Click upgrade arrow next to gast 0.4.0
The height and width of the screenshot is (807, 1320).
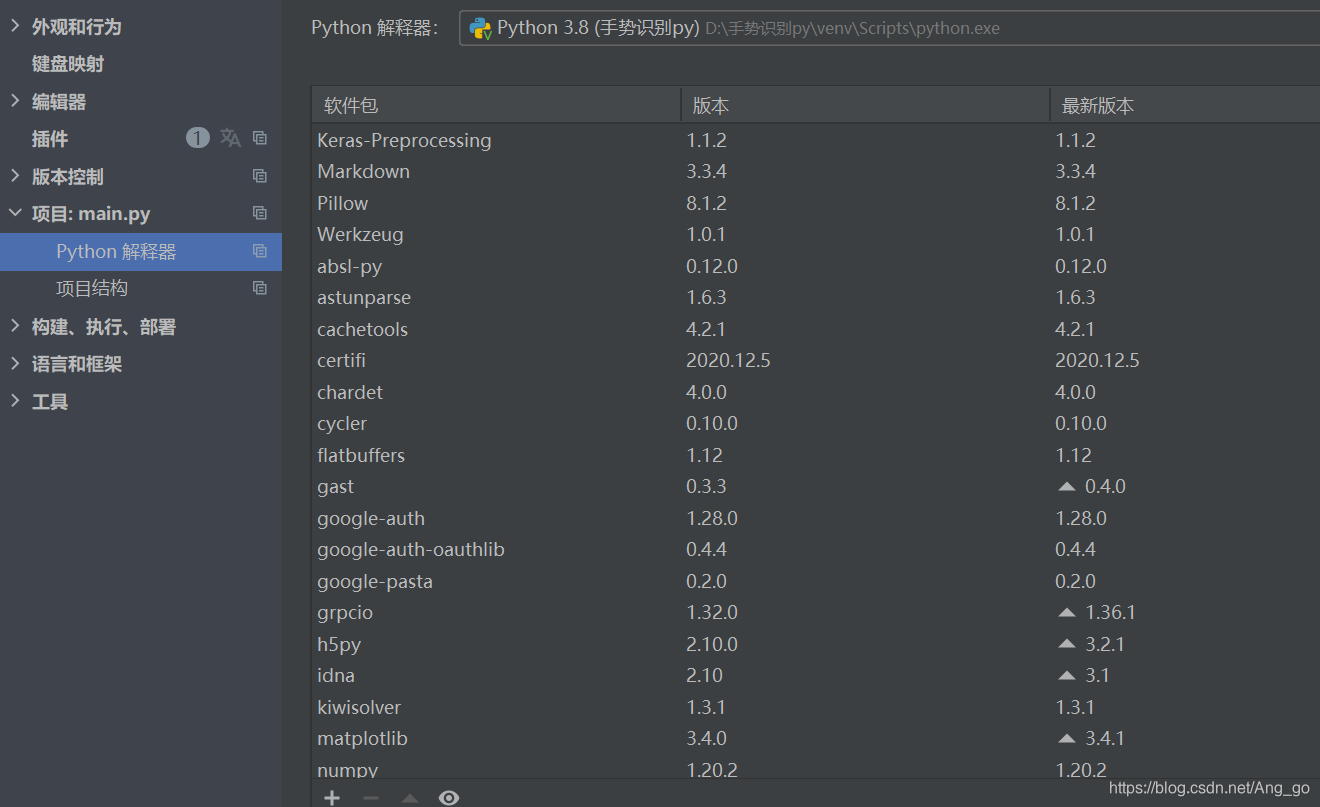[x=1067, y=487]
